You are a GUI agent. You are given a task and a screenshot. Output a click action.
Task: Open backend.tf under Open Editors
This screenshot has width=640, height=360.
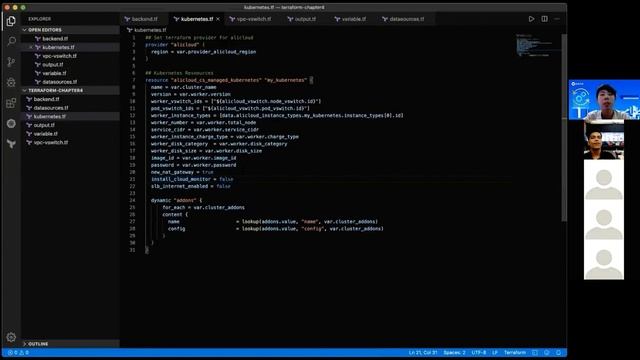tap(71, 39)
